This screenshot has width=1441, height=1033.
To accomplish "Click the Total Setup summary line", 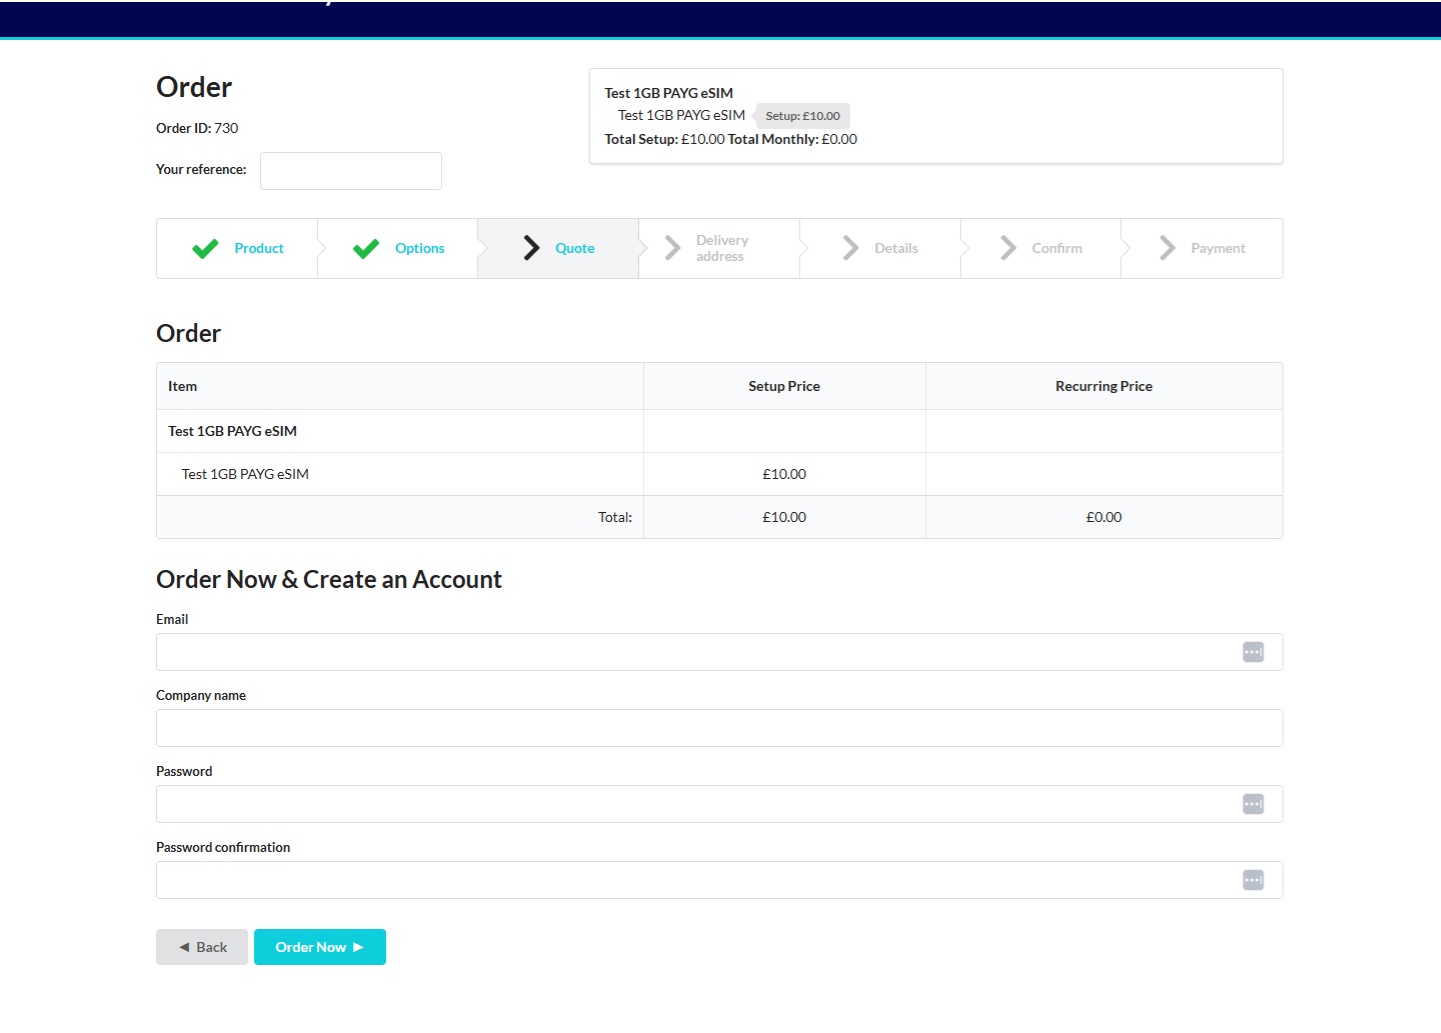I will click(x=731, y=139).
